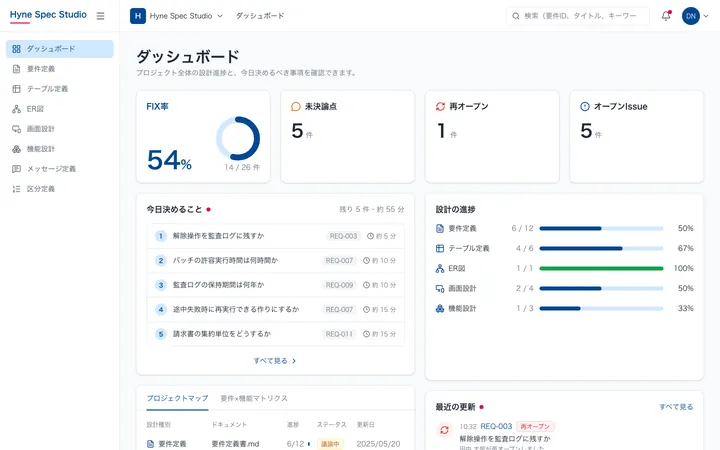Click the REQ-009 tag

coord(339,285)
